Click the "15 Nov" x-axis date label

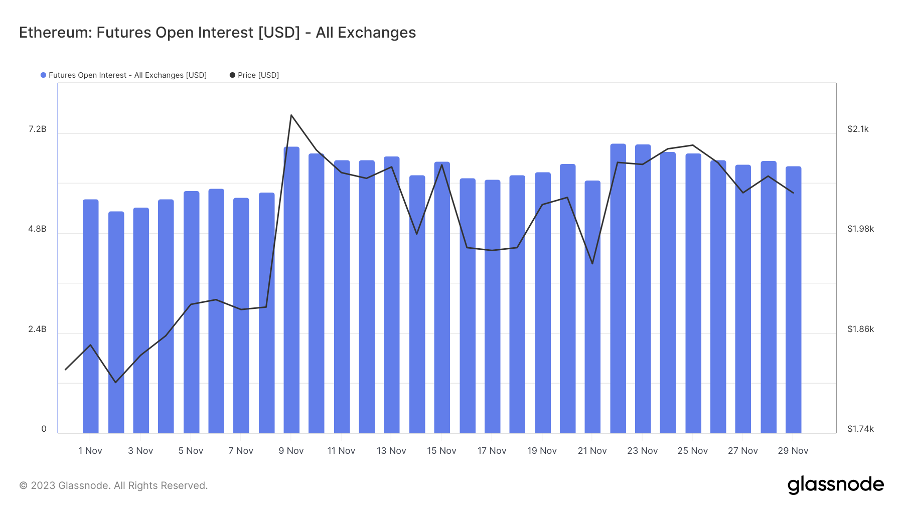tap(442, 451)
